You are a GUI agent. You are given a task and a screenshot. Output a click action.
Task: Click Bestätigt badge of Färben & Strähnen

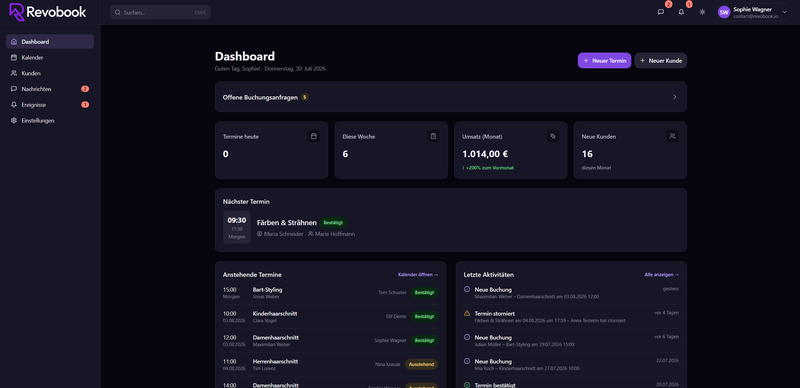click(x=333, y=223)
